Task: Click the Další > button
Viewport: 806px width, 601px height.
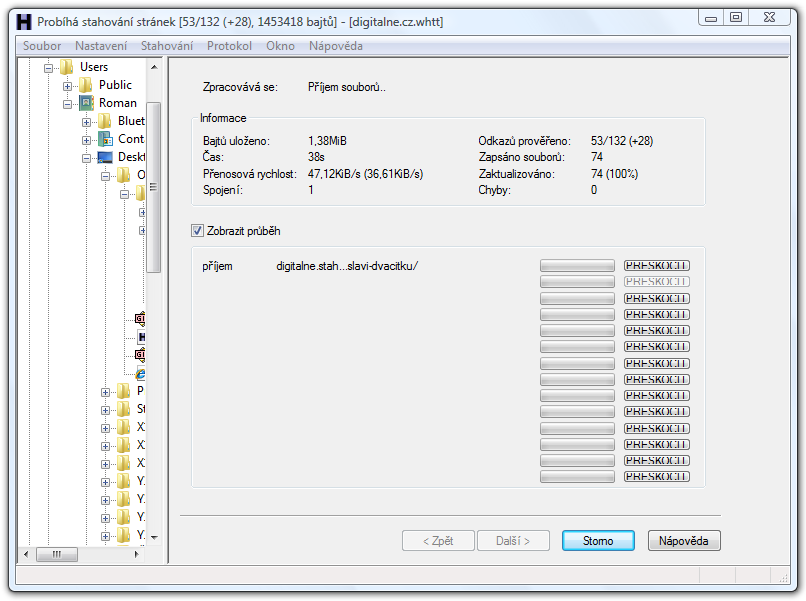Action: (x=513, y=541)
